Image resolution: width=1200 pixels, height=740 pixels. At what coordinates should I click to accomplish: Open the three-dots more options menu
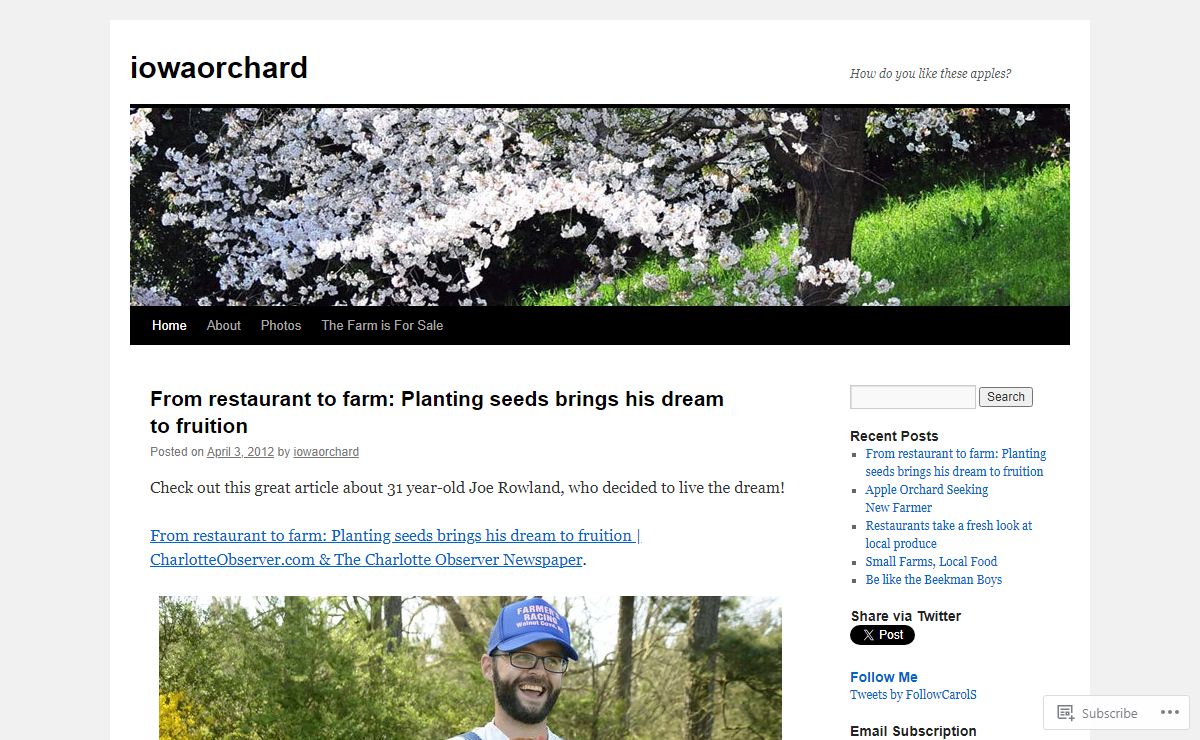pos(1170,713)
